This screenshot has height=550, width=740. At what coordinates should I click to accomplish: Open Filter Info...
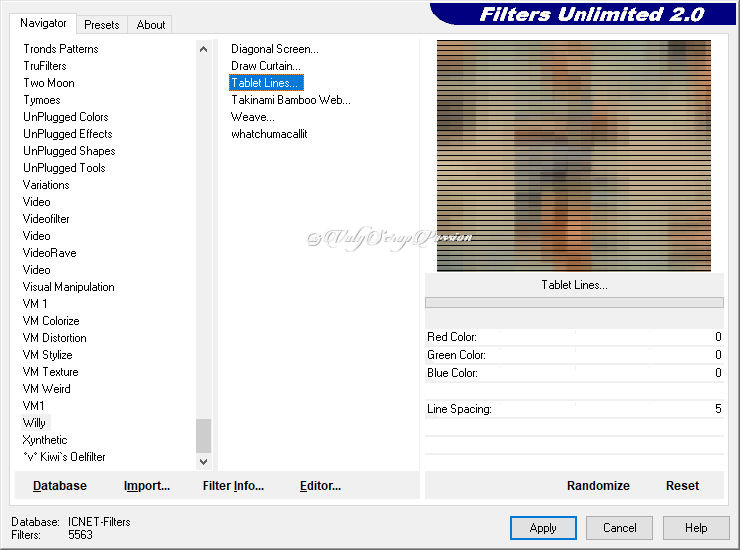(x=233, y=485)
